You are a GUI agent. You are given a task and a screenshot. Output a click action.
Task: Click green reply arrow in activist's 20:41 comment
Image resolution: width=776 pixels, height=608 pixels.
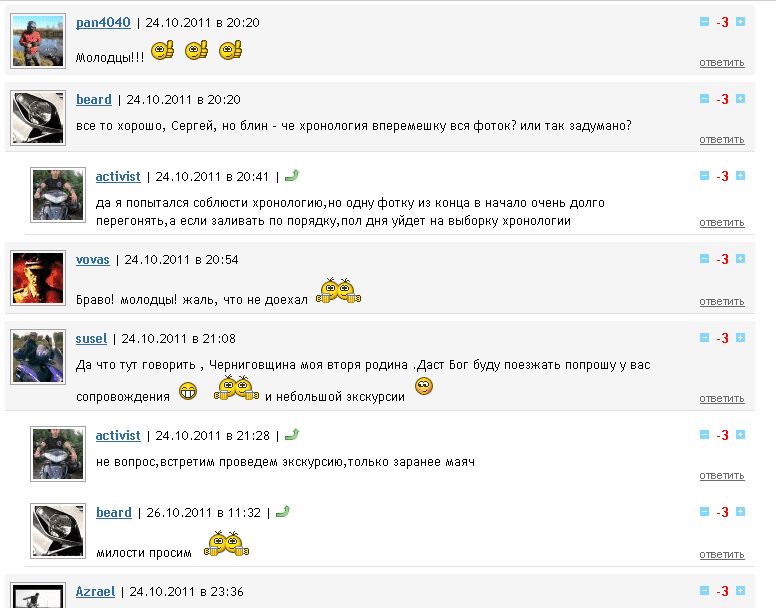coord(292,176)
